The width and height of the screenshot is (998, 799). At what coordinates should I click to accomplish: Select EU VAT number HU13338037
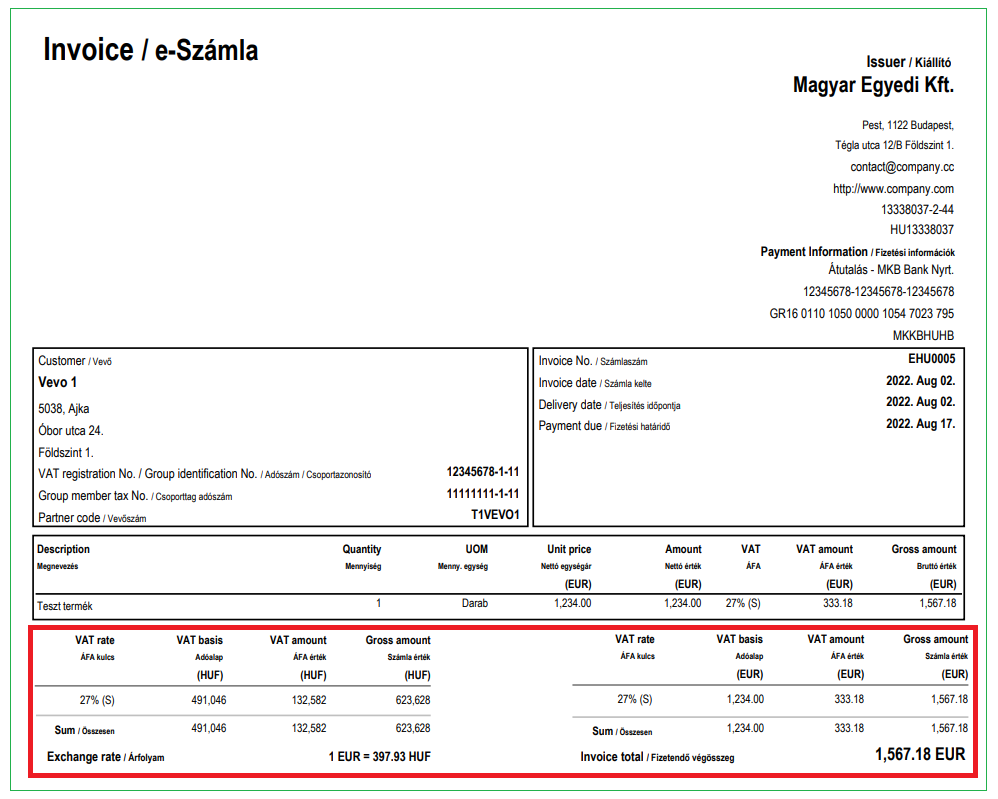click(x=922, y=229)
